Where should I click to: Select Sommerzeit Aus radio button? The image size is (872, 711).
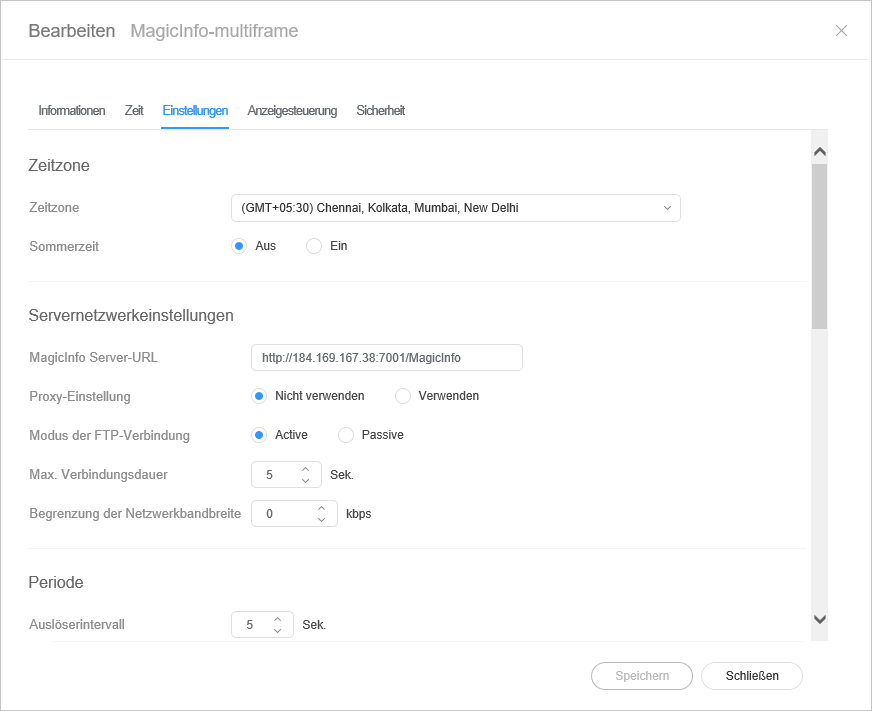pyautogui.click(x=239, y=246)
